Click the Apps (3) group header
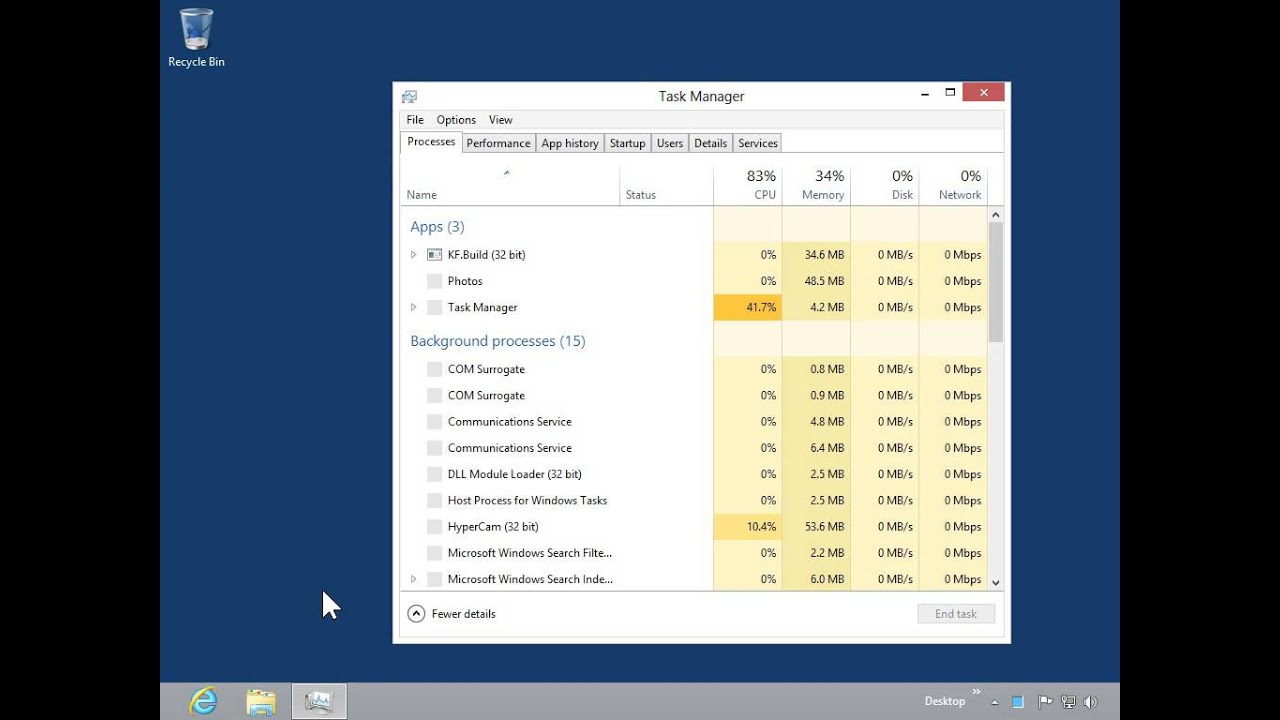Screen dimensions: 1280x720 (x=437, y=227)
